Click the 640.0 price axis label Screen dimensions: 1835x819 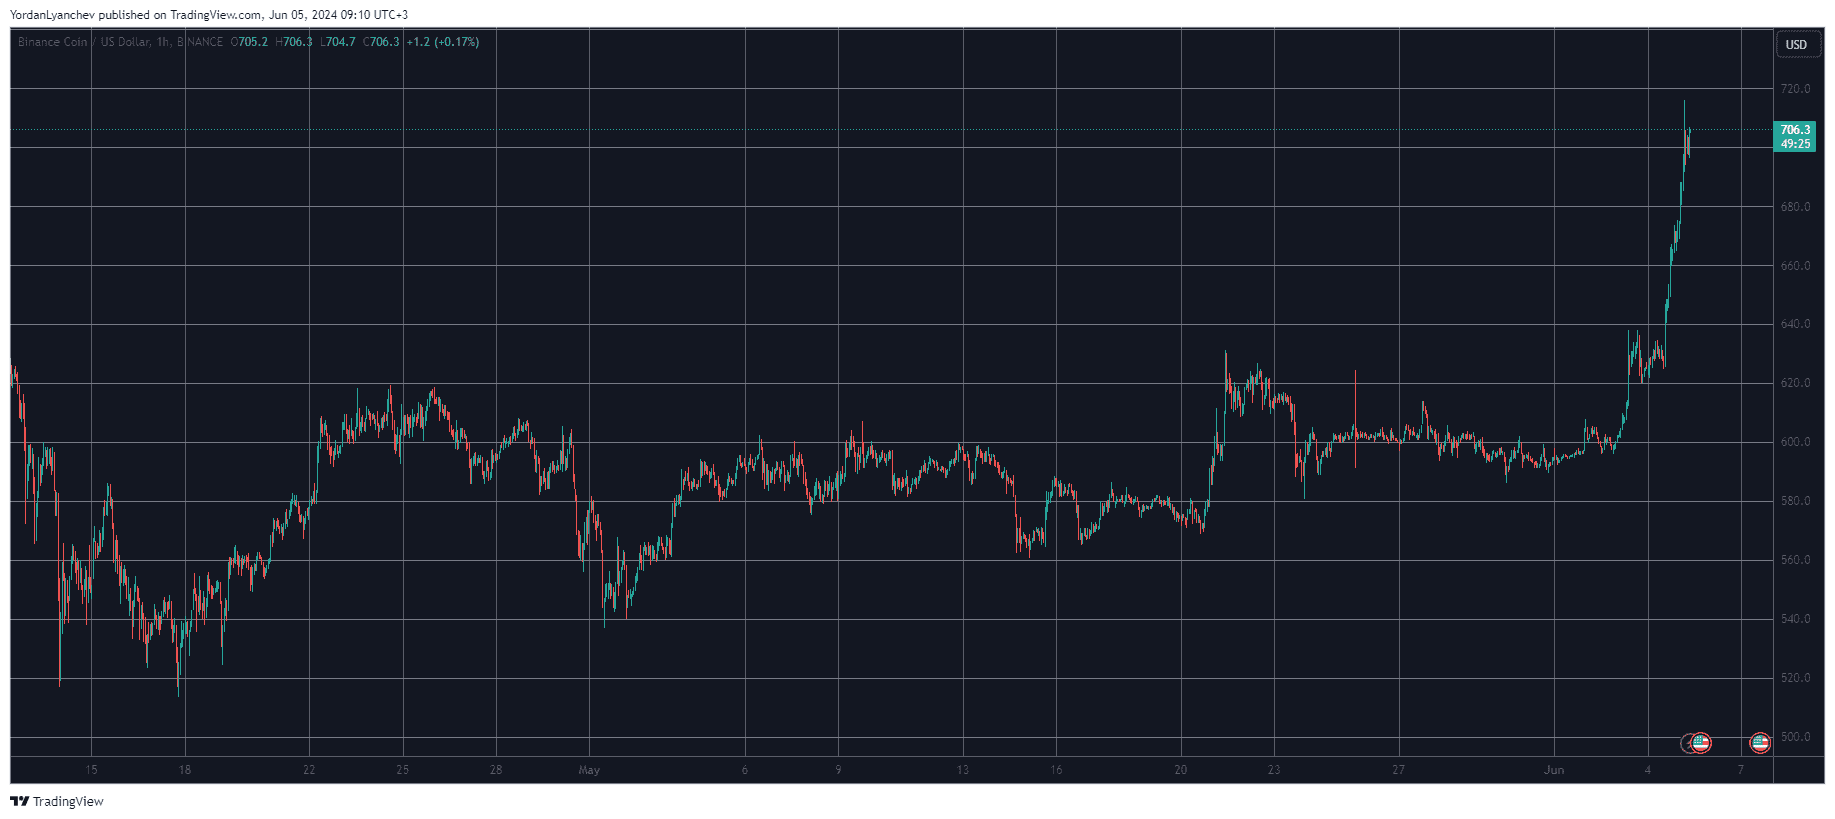click(x=1795, y=324)
